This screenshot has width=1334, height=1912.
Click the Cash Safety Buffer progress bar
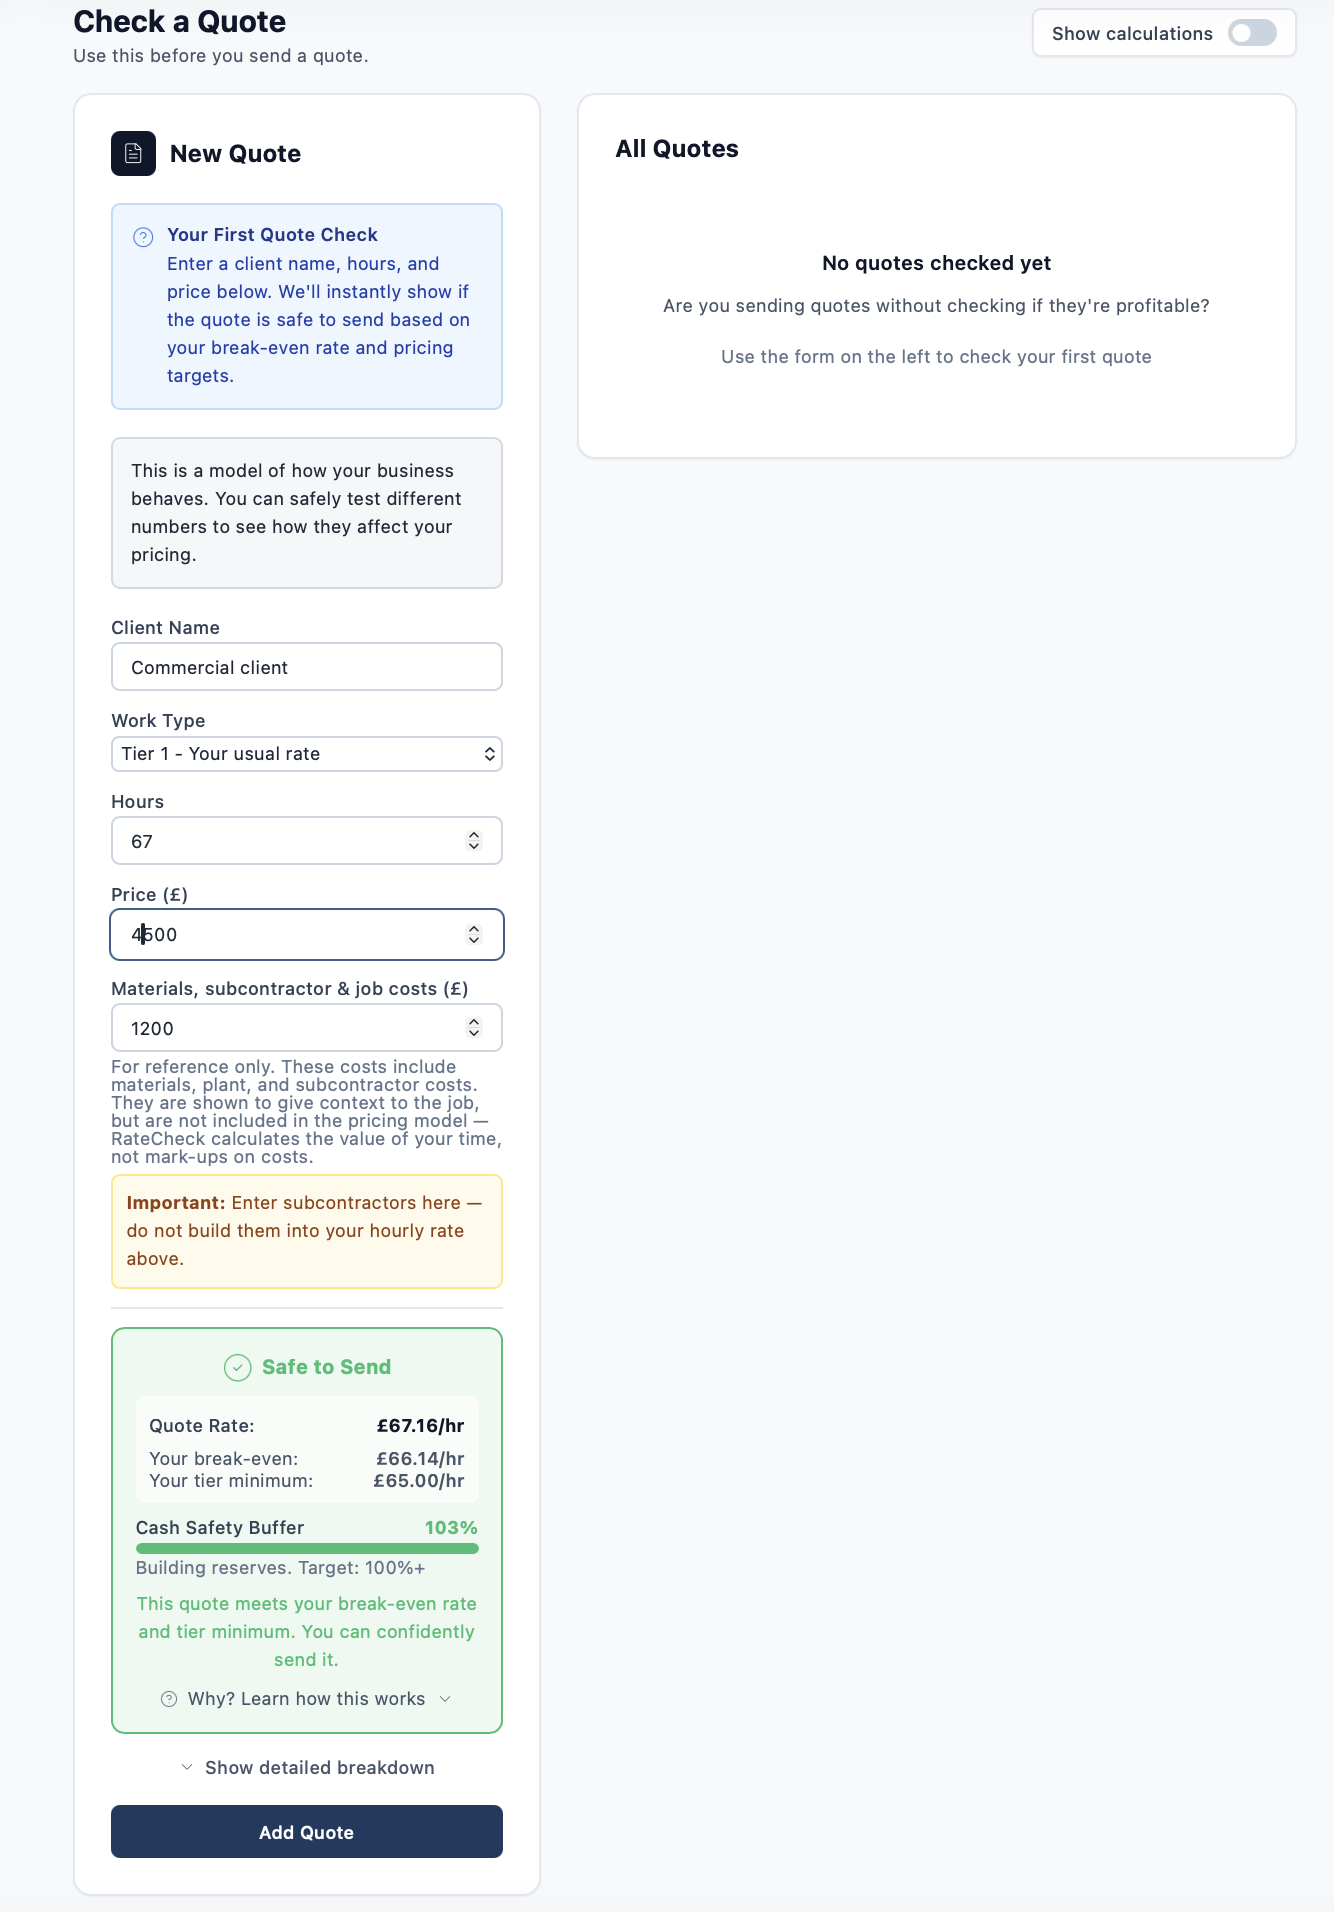click(306, 1548)
